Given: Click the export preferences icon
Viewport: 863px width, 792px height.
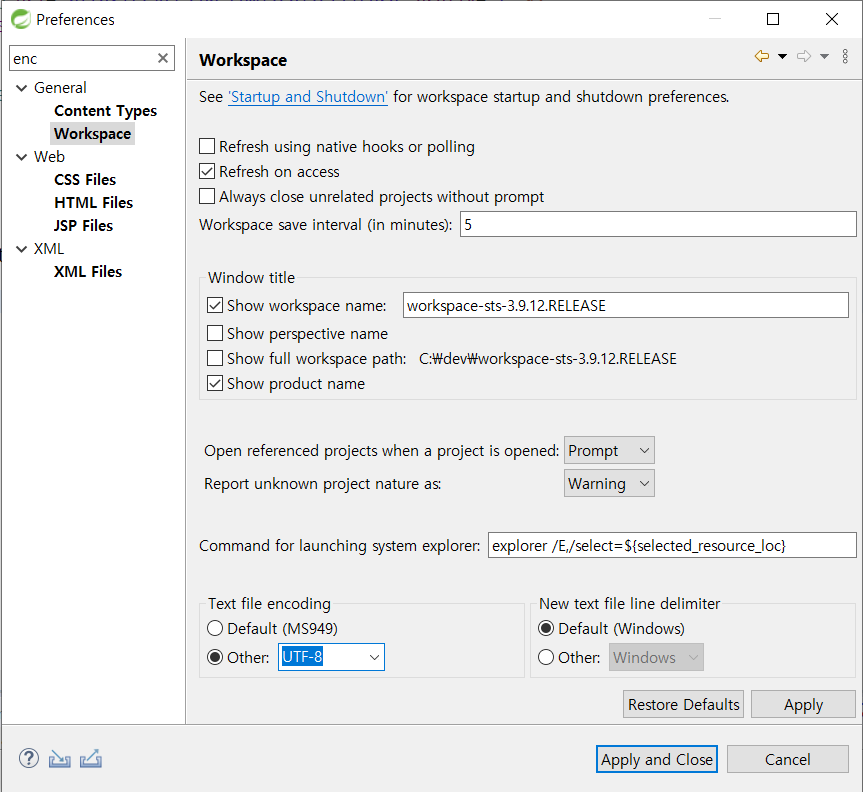Looking at the screenshot, I should point(91,758).
